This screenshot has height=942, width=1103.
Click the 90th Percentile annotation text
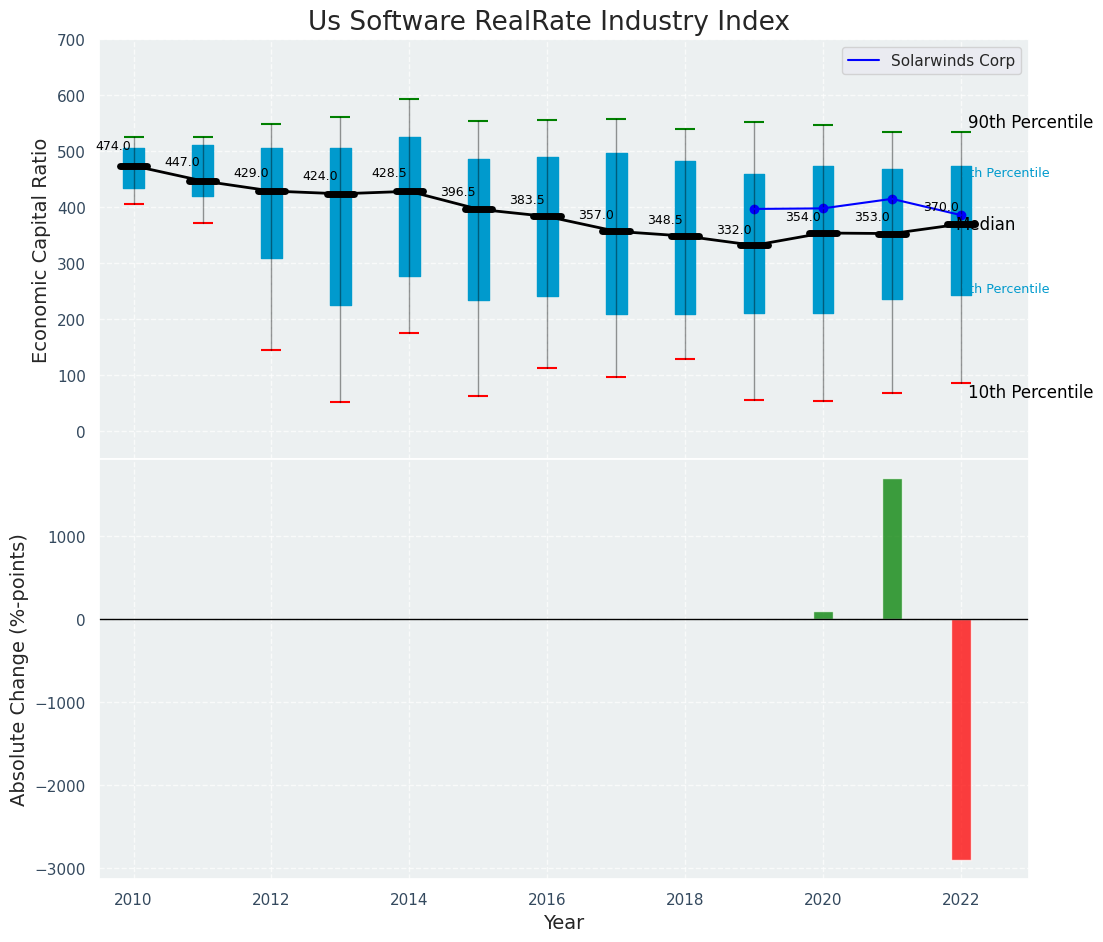(1031, 122)
